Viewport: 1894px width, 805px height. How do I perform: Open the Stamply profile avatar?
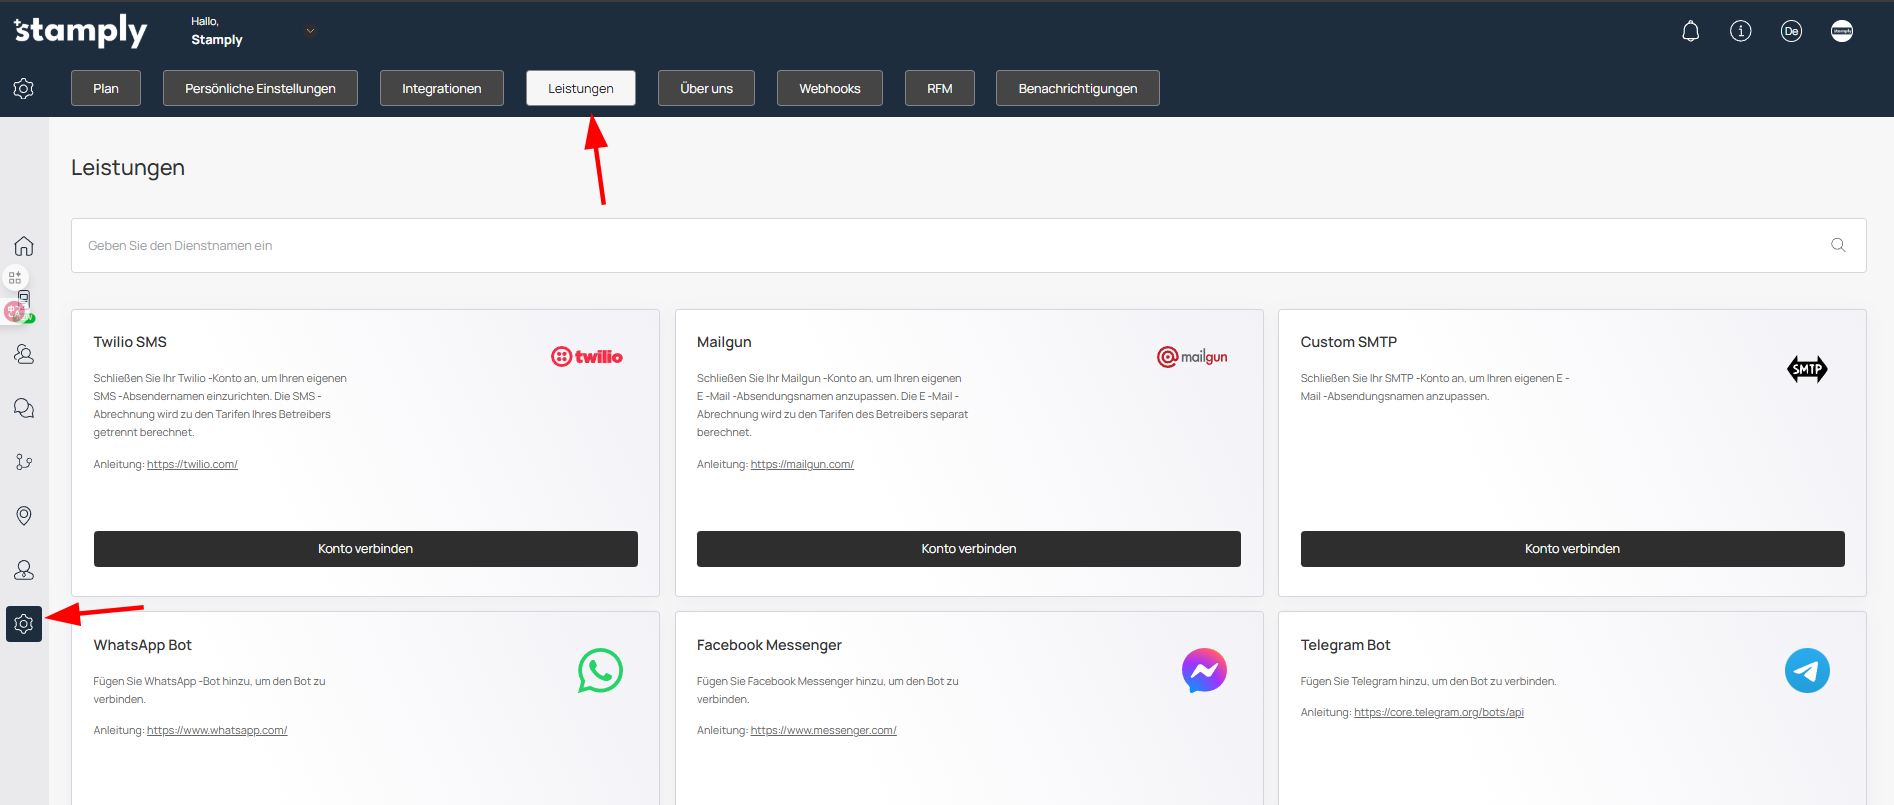click(1841, 32)
